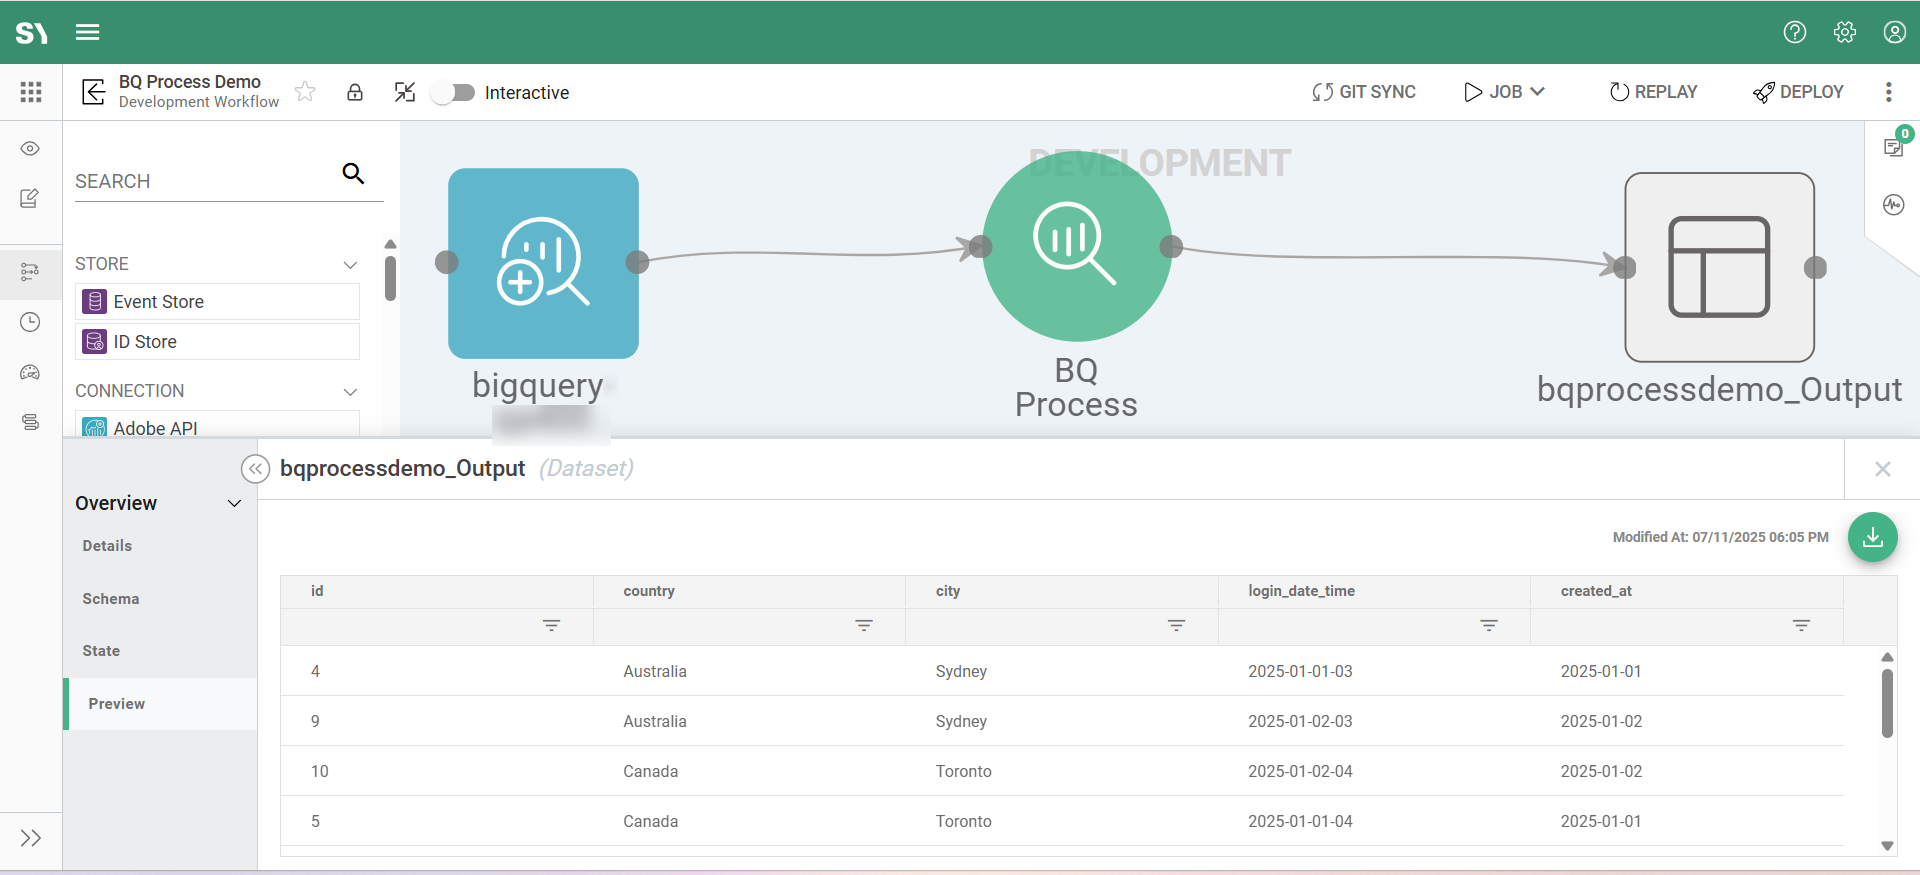The height and width of the screenshot is (875, 1920).
Task: Open the help question mark icon
Action: click(x=1795, y=32)
